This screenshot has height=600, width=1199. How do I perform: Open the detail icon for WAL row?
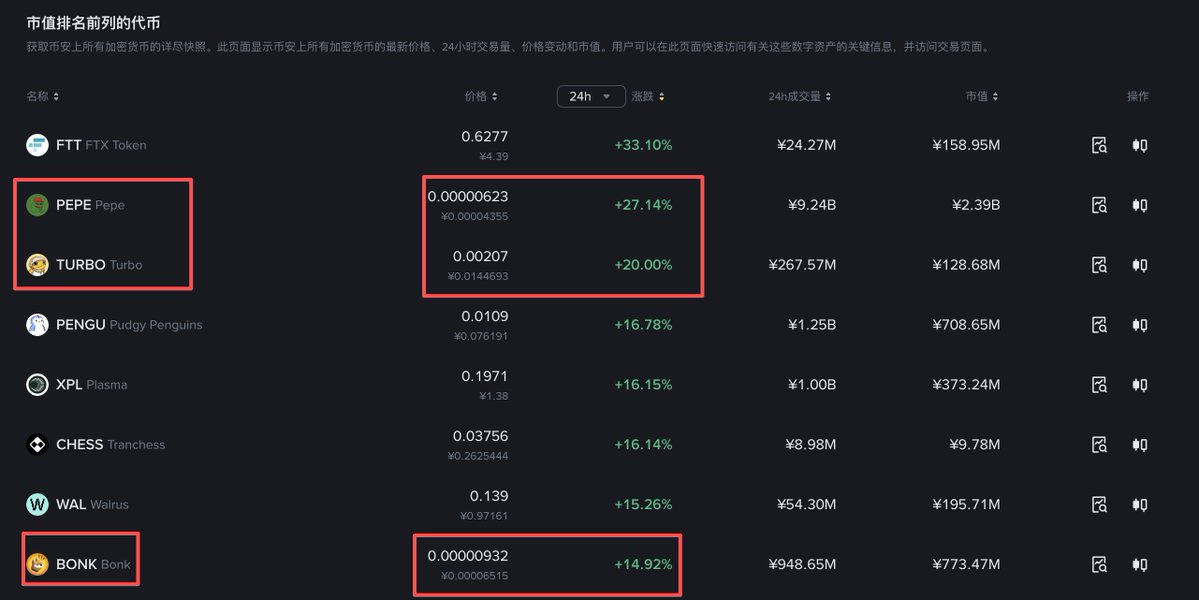(1099, 505)
